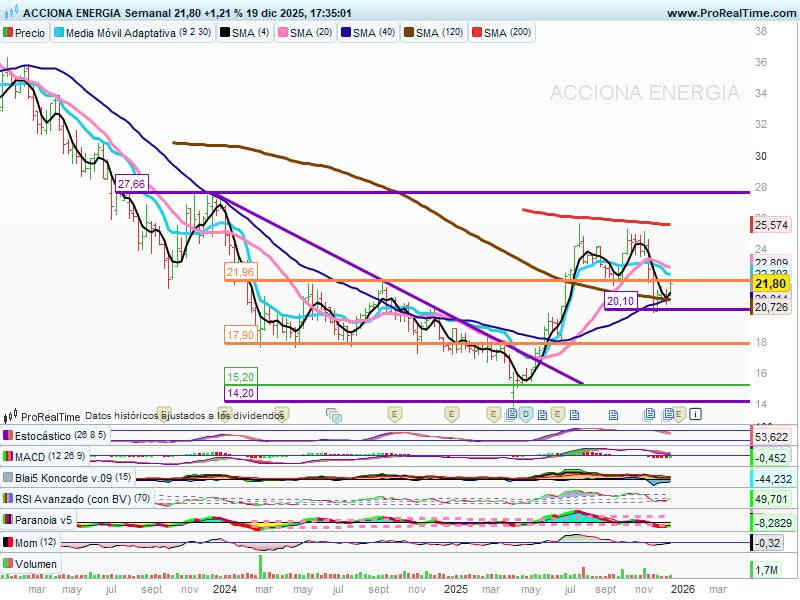Viewport: 800px width, 600px height.
Task: Click the blue "D" dividend marker
Action: click(x=526, y=413)
